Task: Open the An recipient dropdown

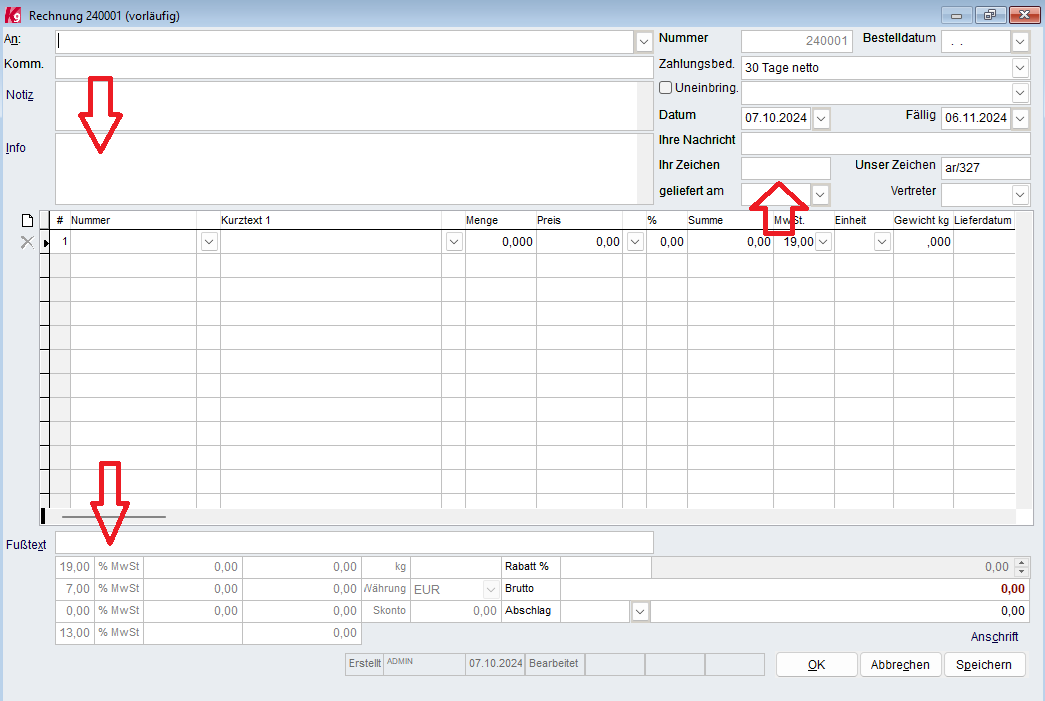Action: pos(644,42)
